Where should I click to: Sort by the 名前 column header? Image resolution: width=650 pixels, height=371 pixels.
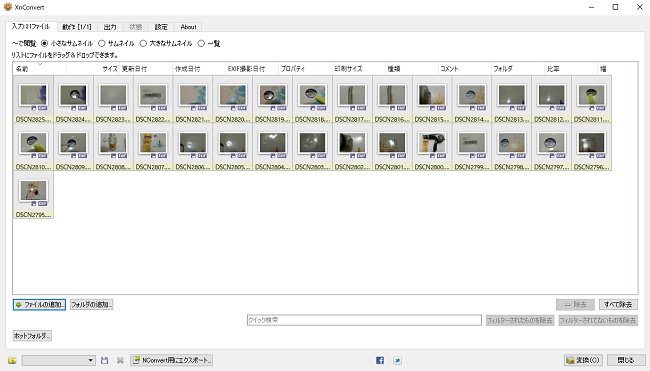coord(39,69)
